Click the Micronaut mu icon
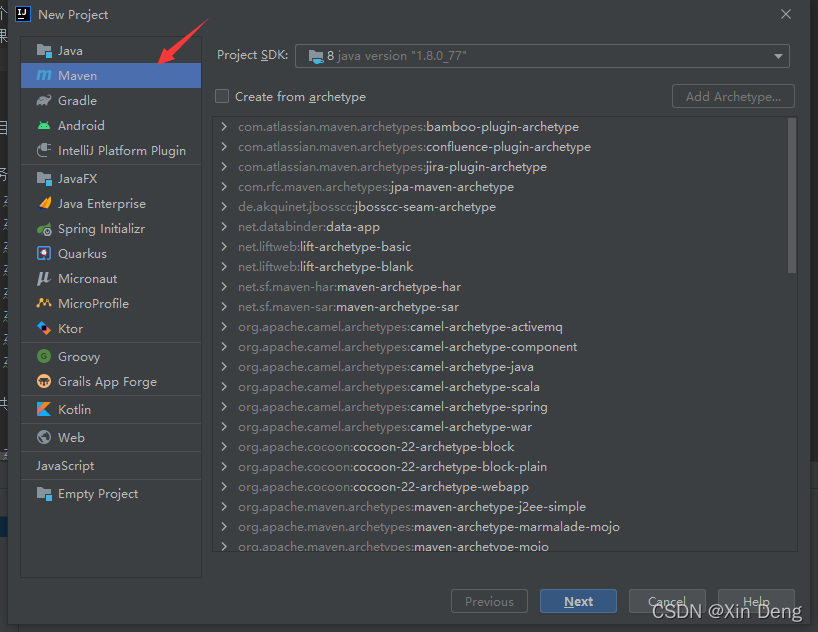Screen dimensions: 818x632 tap(44, 278)
